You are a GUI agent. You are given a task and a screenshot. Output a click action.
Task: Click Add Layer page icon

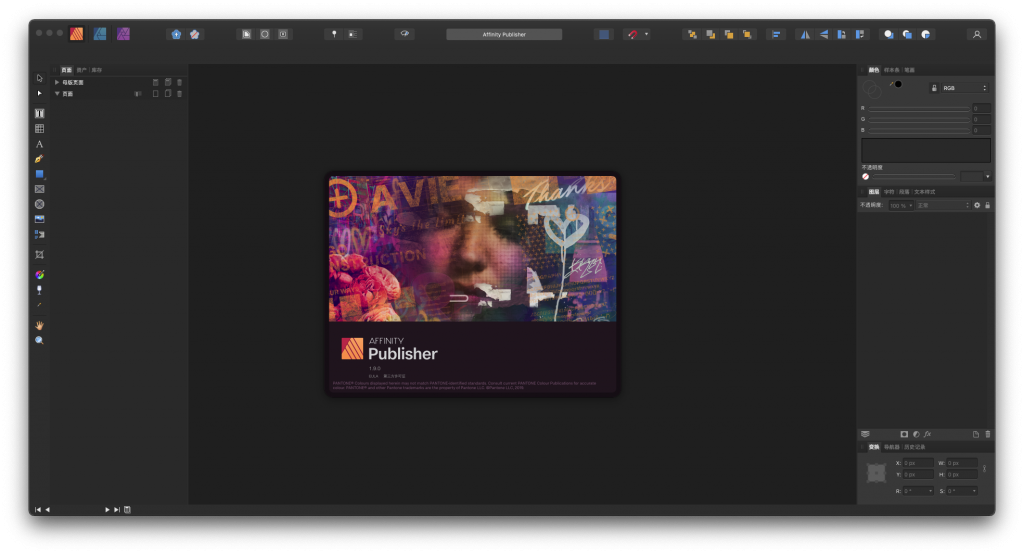click(x=976, y=434)
